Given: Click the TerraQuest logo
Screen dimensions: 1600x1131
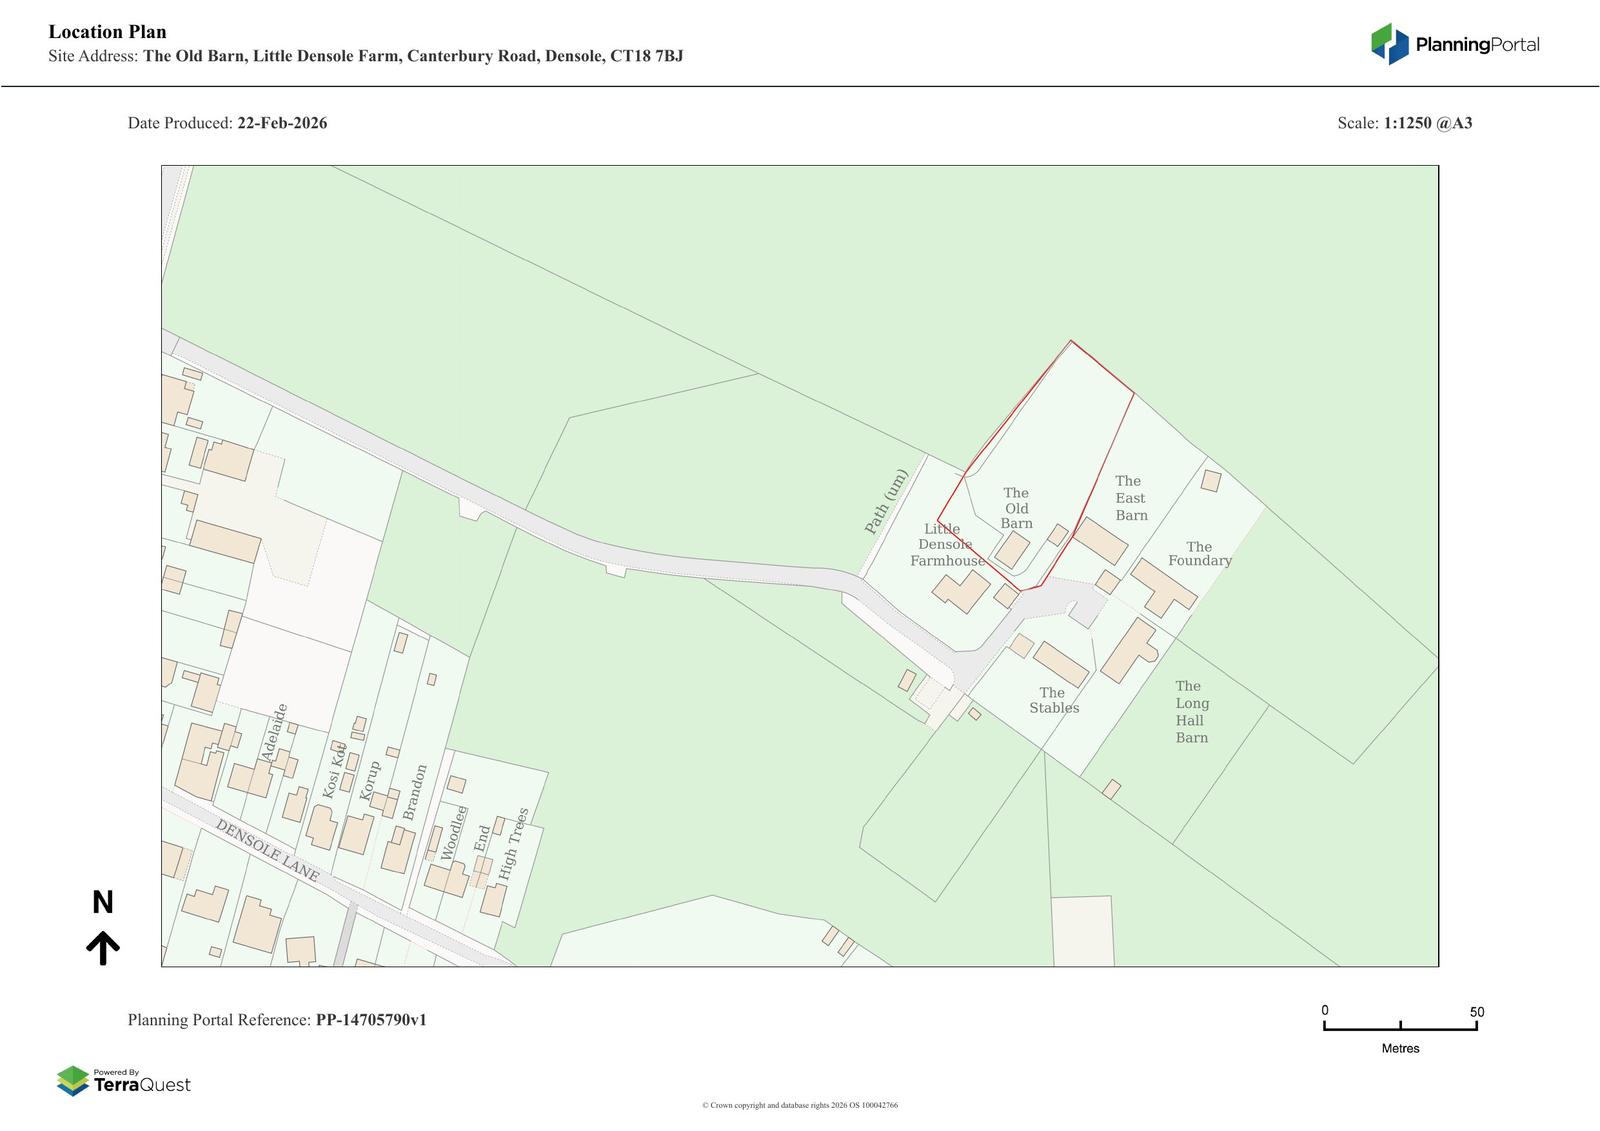Looking at the screenshot, I should 123,1081.
